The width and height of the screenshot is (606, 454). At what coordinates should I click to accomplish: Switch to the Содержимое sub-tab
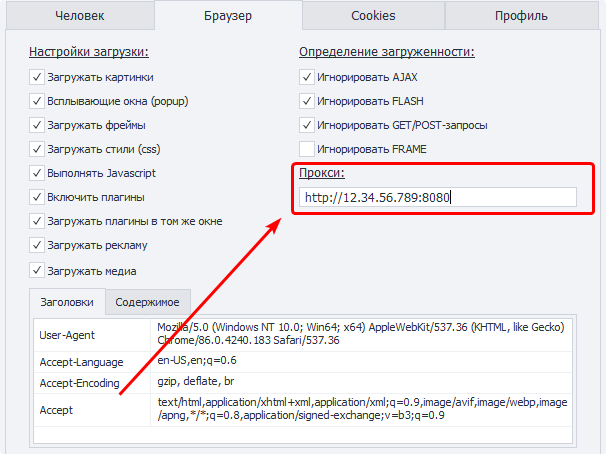point(147,302)
